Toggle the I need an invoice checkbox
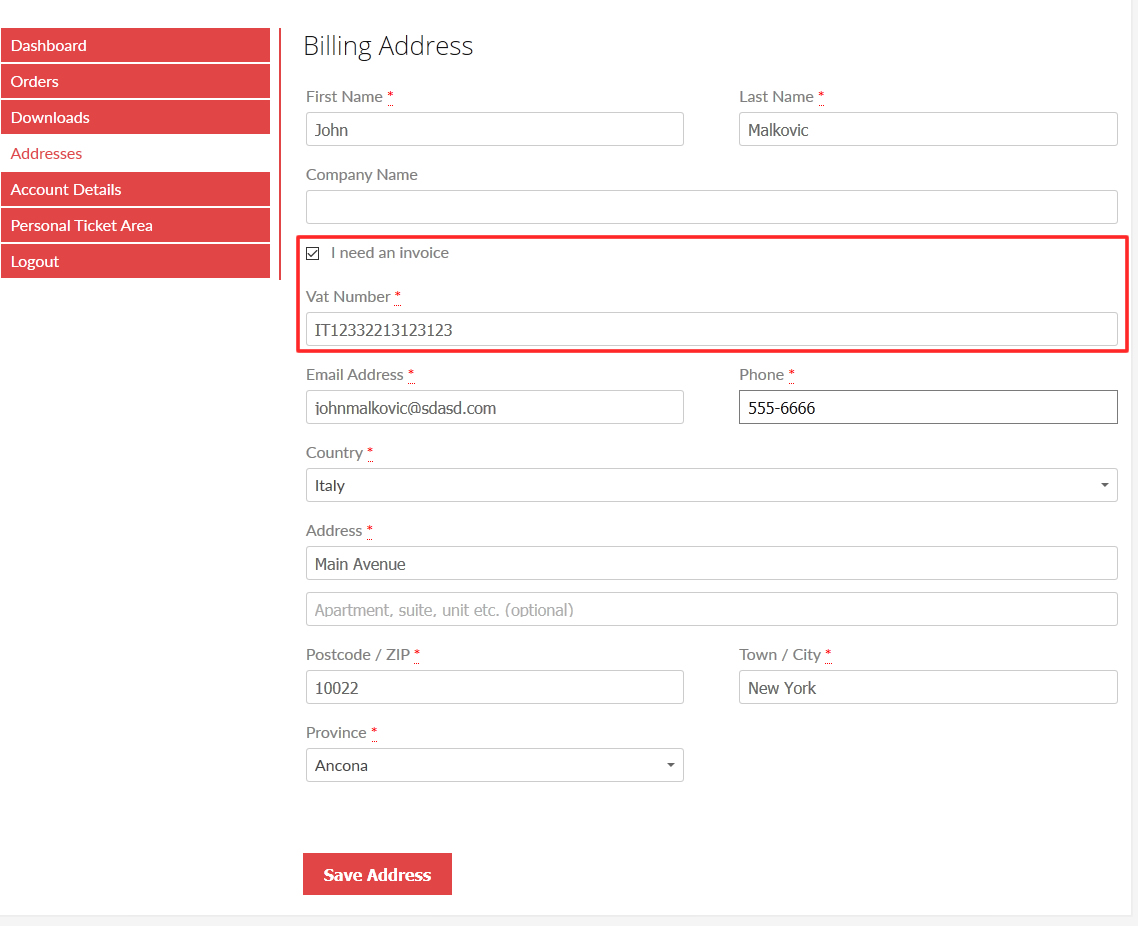Viewport: 1138px width, 926px height. pyautogui.click(x=313, y=253)
